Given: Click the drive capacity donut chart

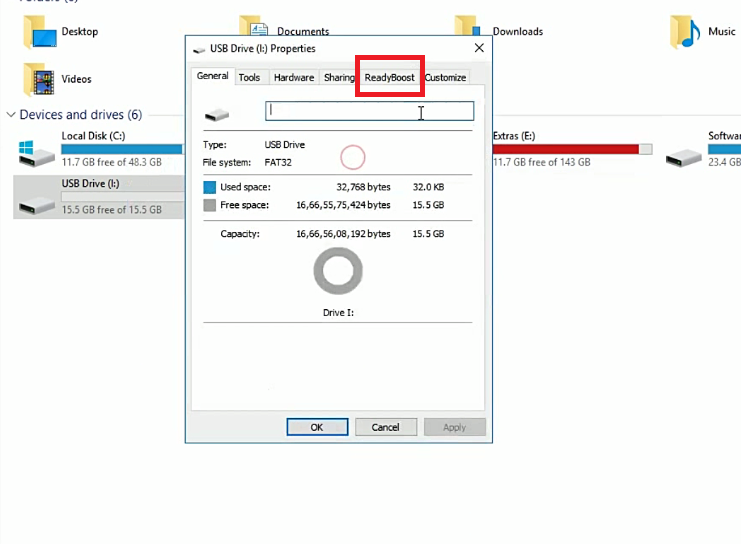Looking at the screenshot, I should [x=338, y=271].
